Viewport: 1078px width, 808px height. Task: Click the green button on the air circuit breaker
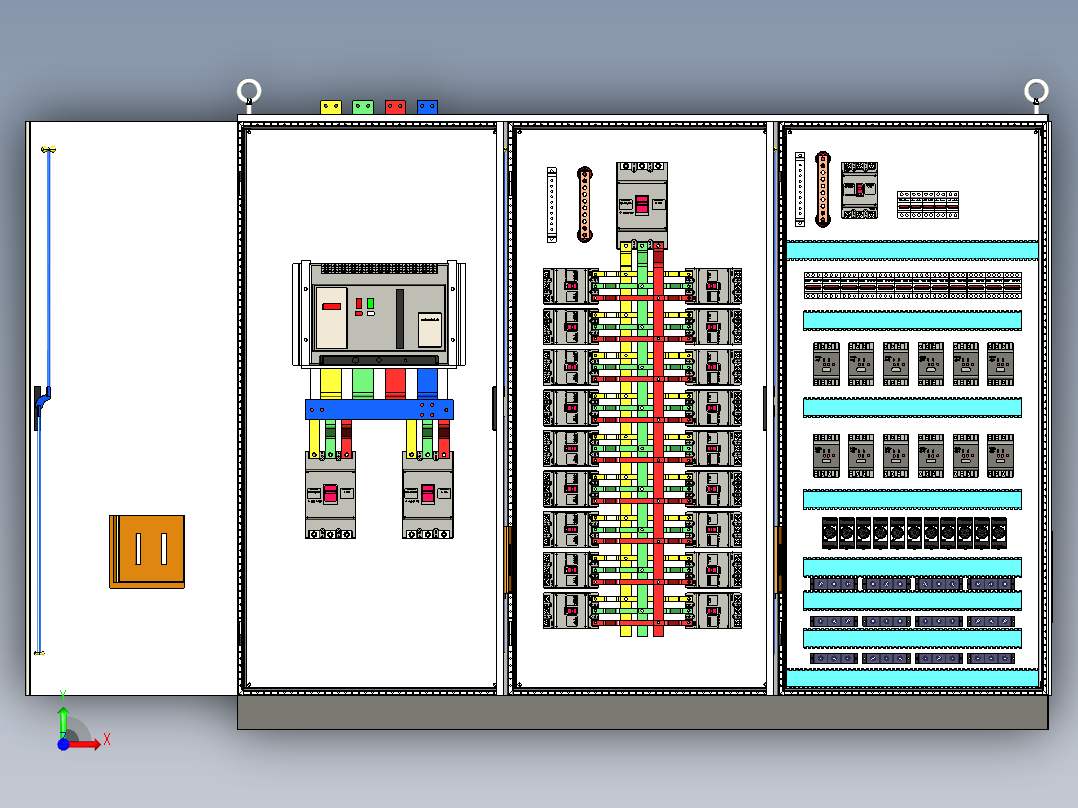pos(371,303)
